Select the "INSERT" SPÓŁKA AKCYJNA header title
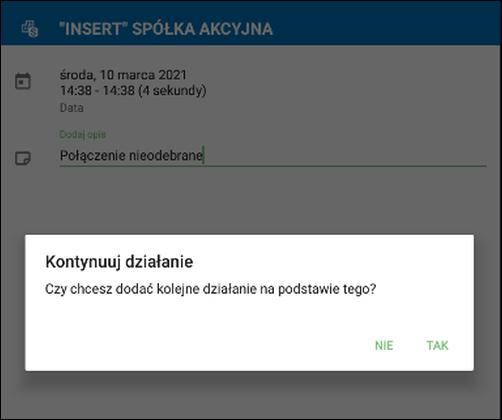 click(x=166, y=29)
